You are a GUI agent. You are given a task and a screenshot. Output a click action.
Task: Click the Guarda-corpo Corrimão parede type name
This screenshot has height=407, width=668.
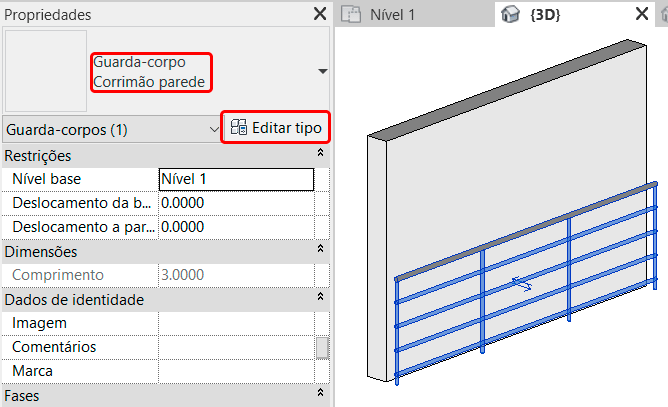(x=150, y=71)
